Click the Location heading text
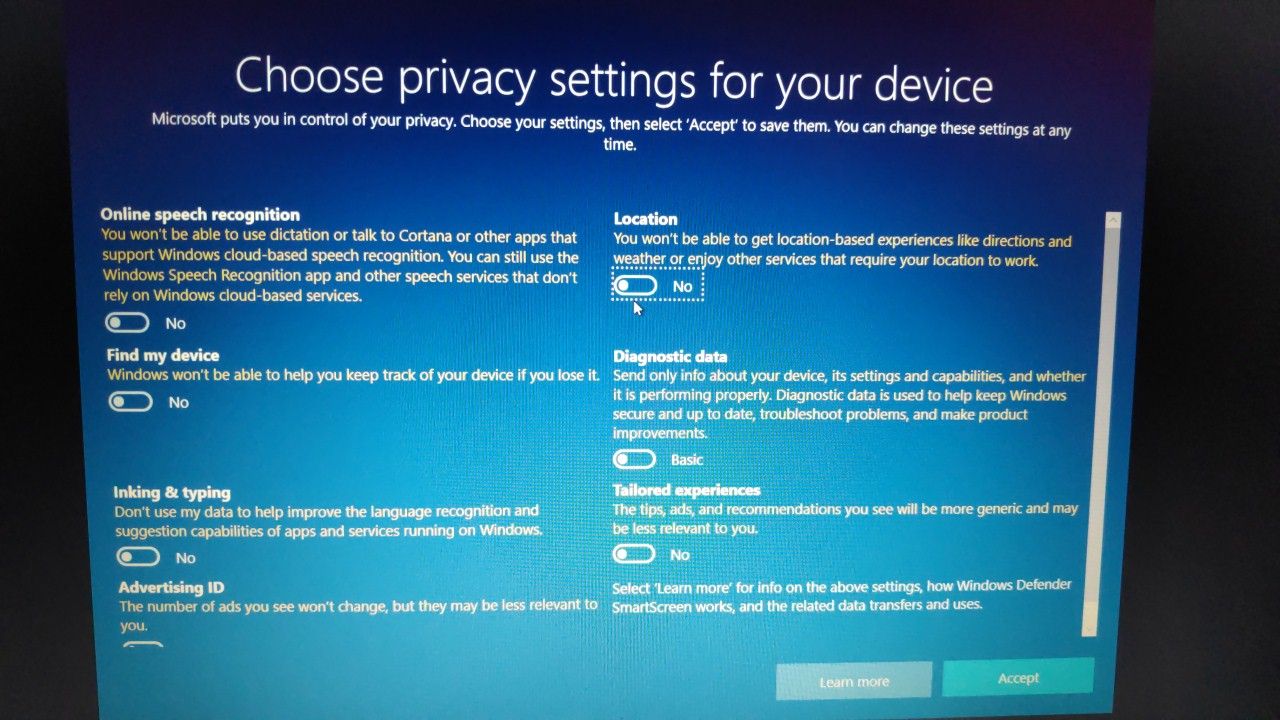Image resolution: width=1280 pixels, height=720 pixels. [x=645, y=218]
